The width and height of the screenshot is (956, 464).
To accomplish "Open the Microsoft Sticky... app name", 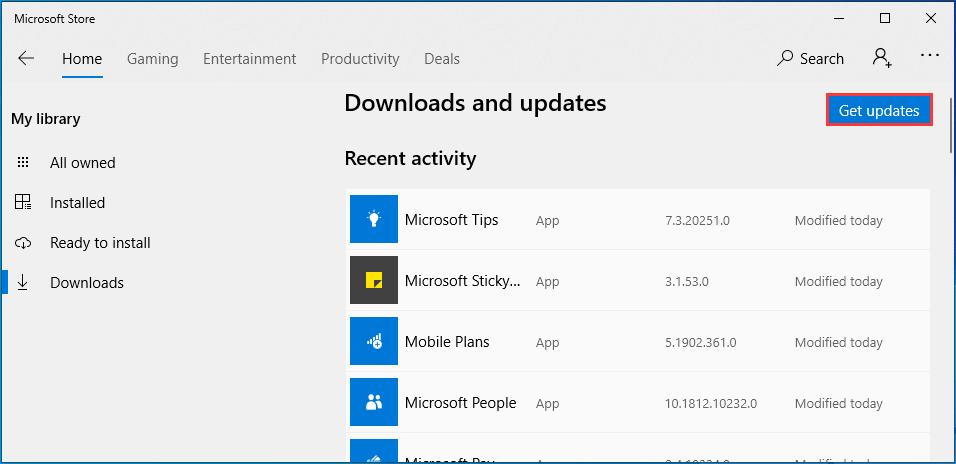I will (x=463, y=280).
